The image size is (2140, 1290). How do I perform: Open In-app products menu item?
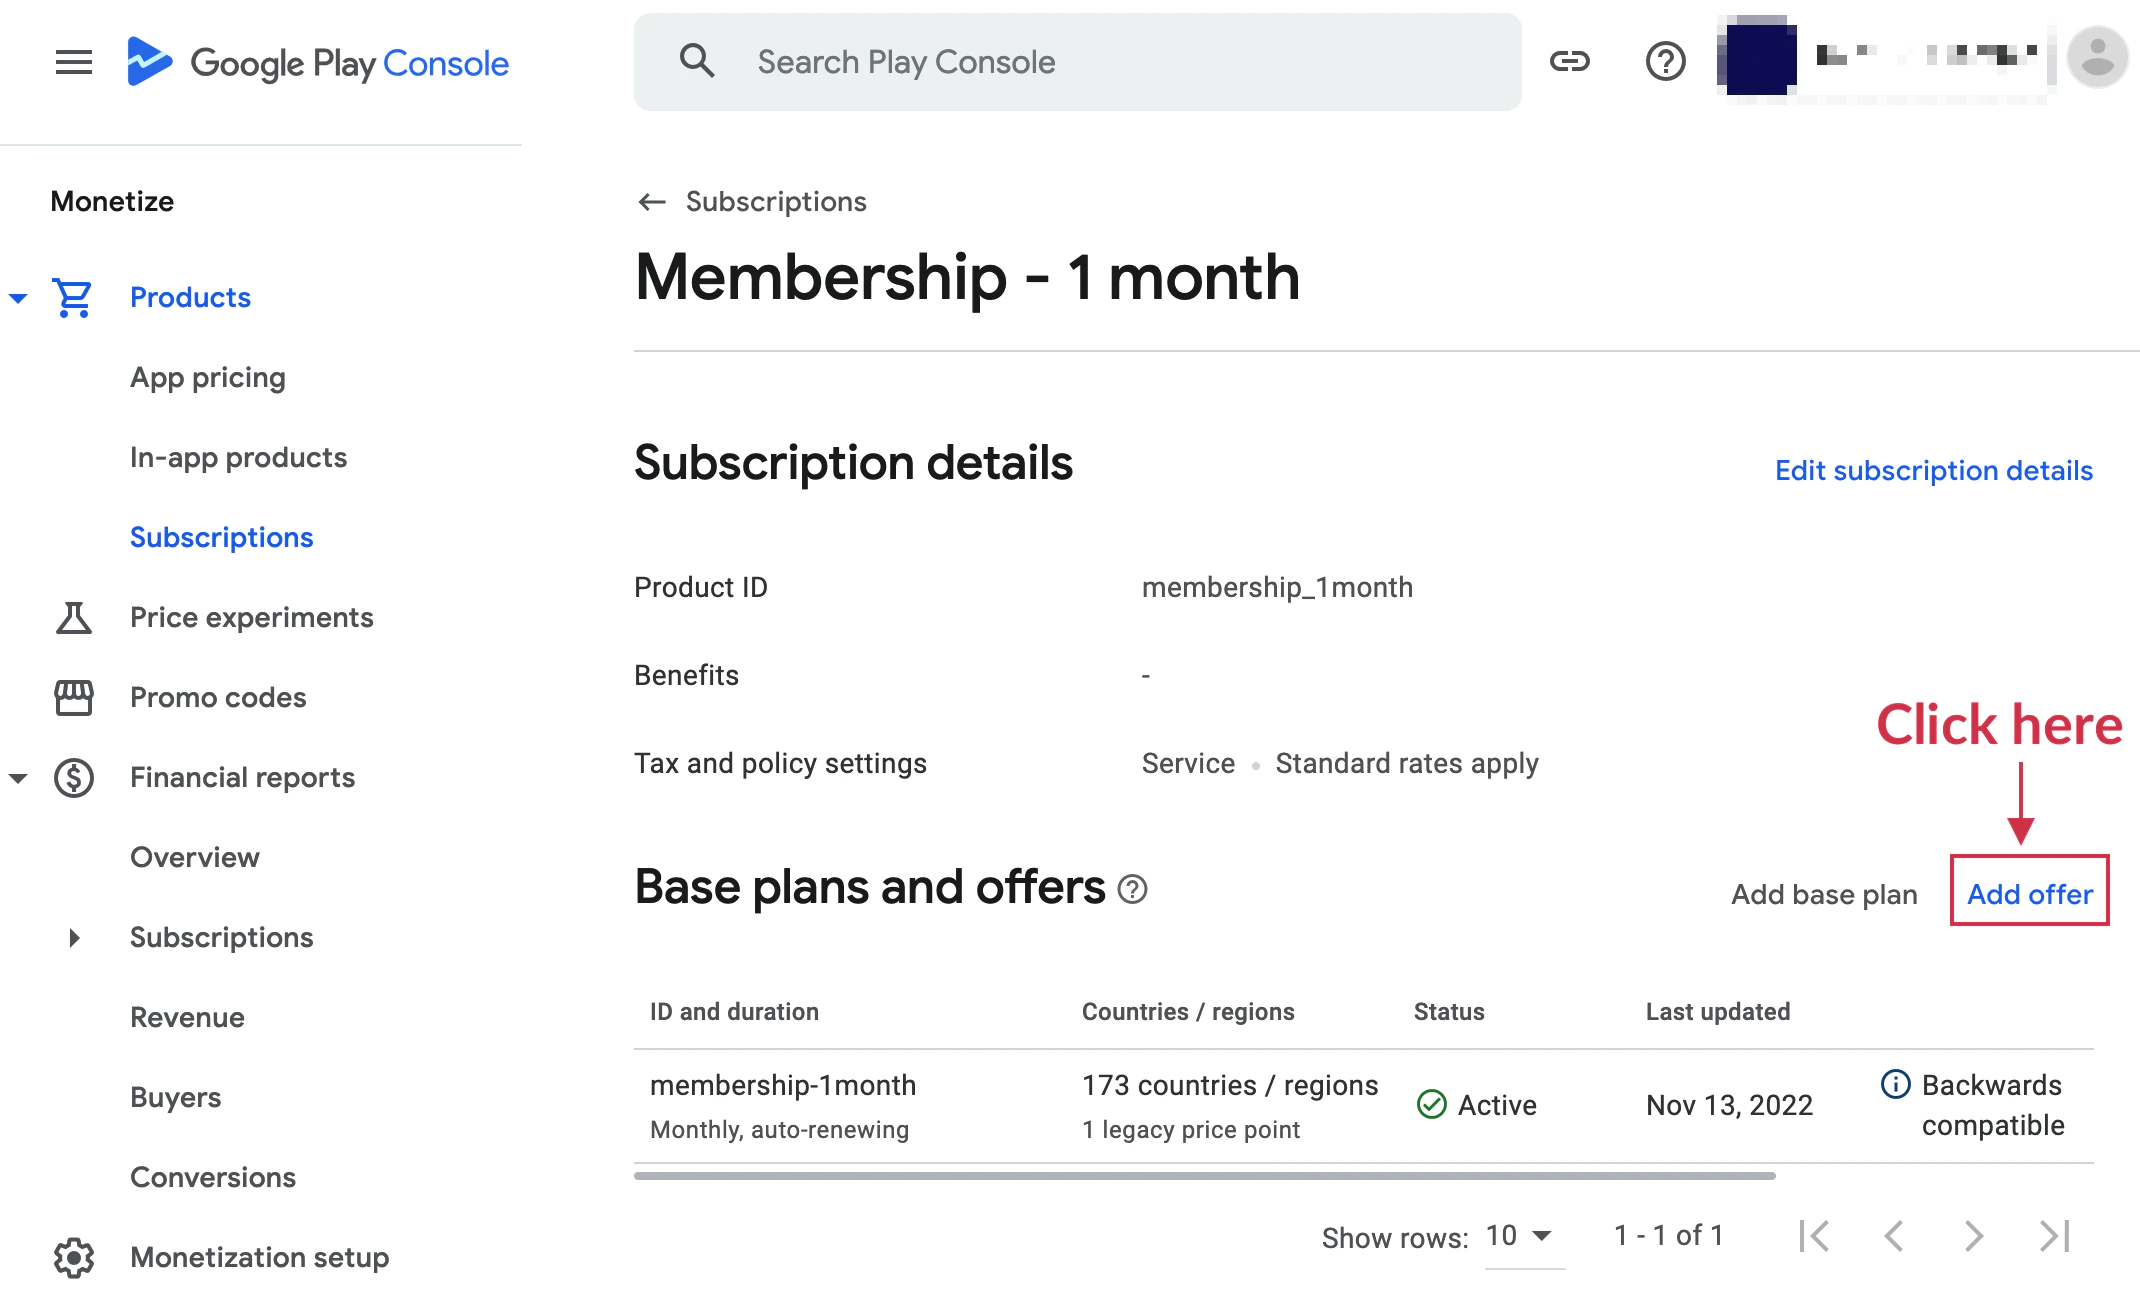(x=238, y=458)
